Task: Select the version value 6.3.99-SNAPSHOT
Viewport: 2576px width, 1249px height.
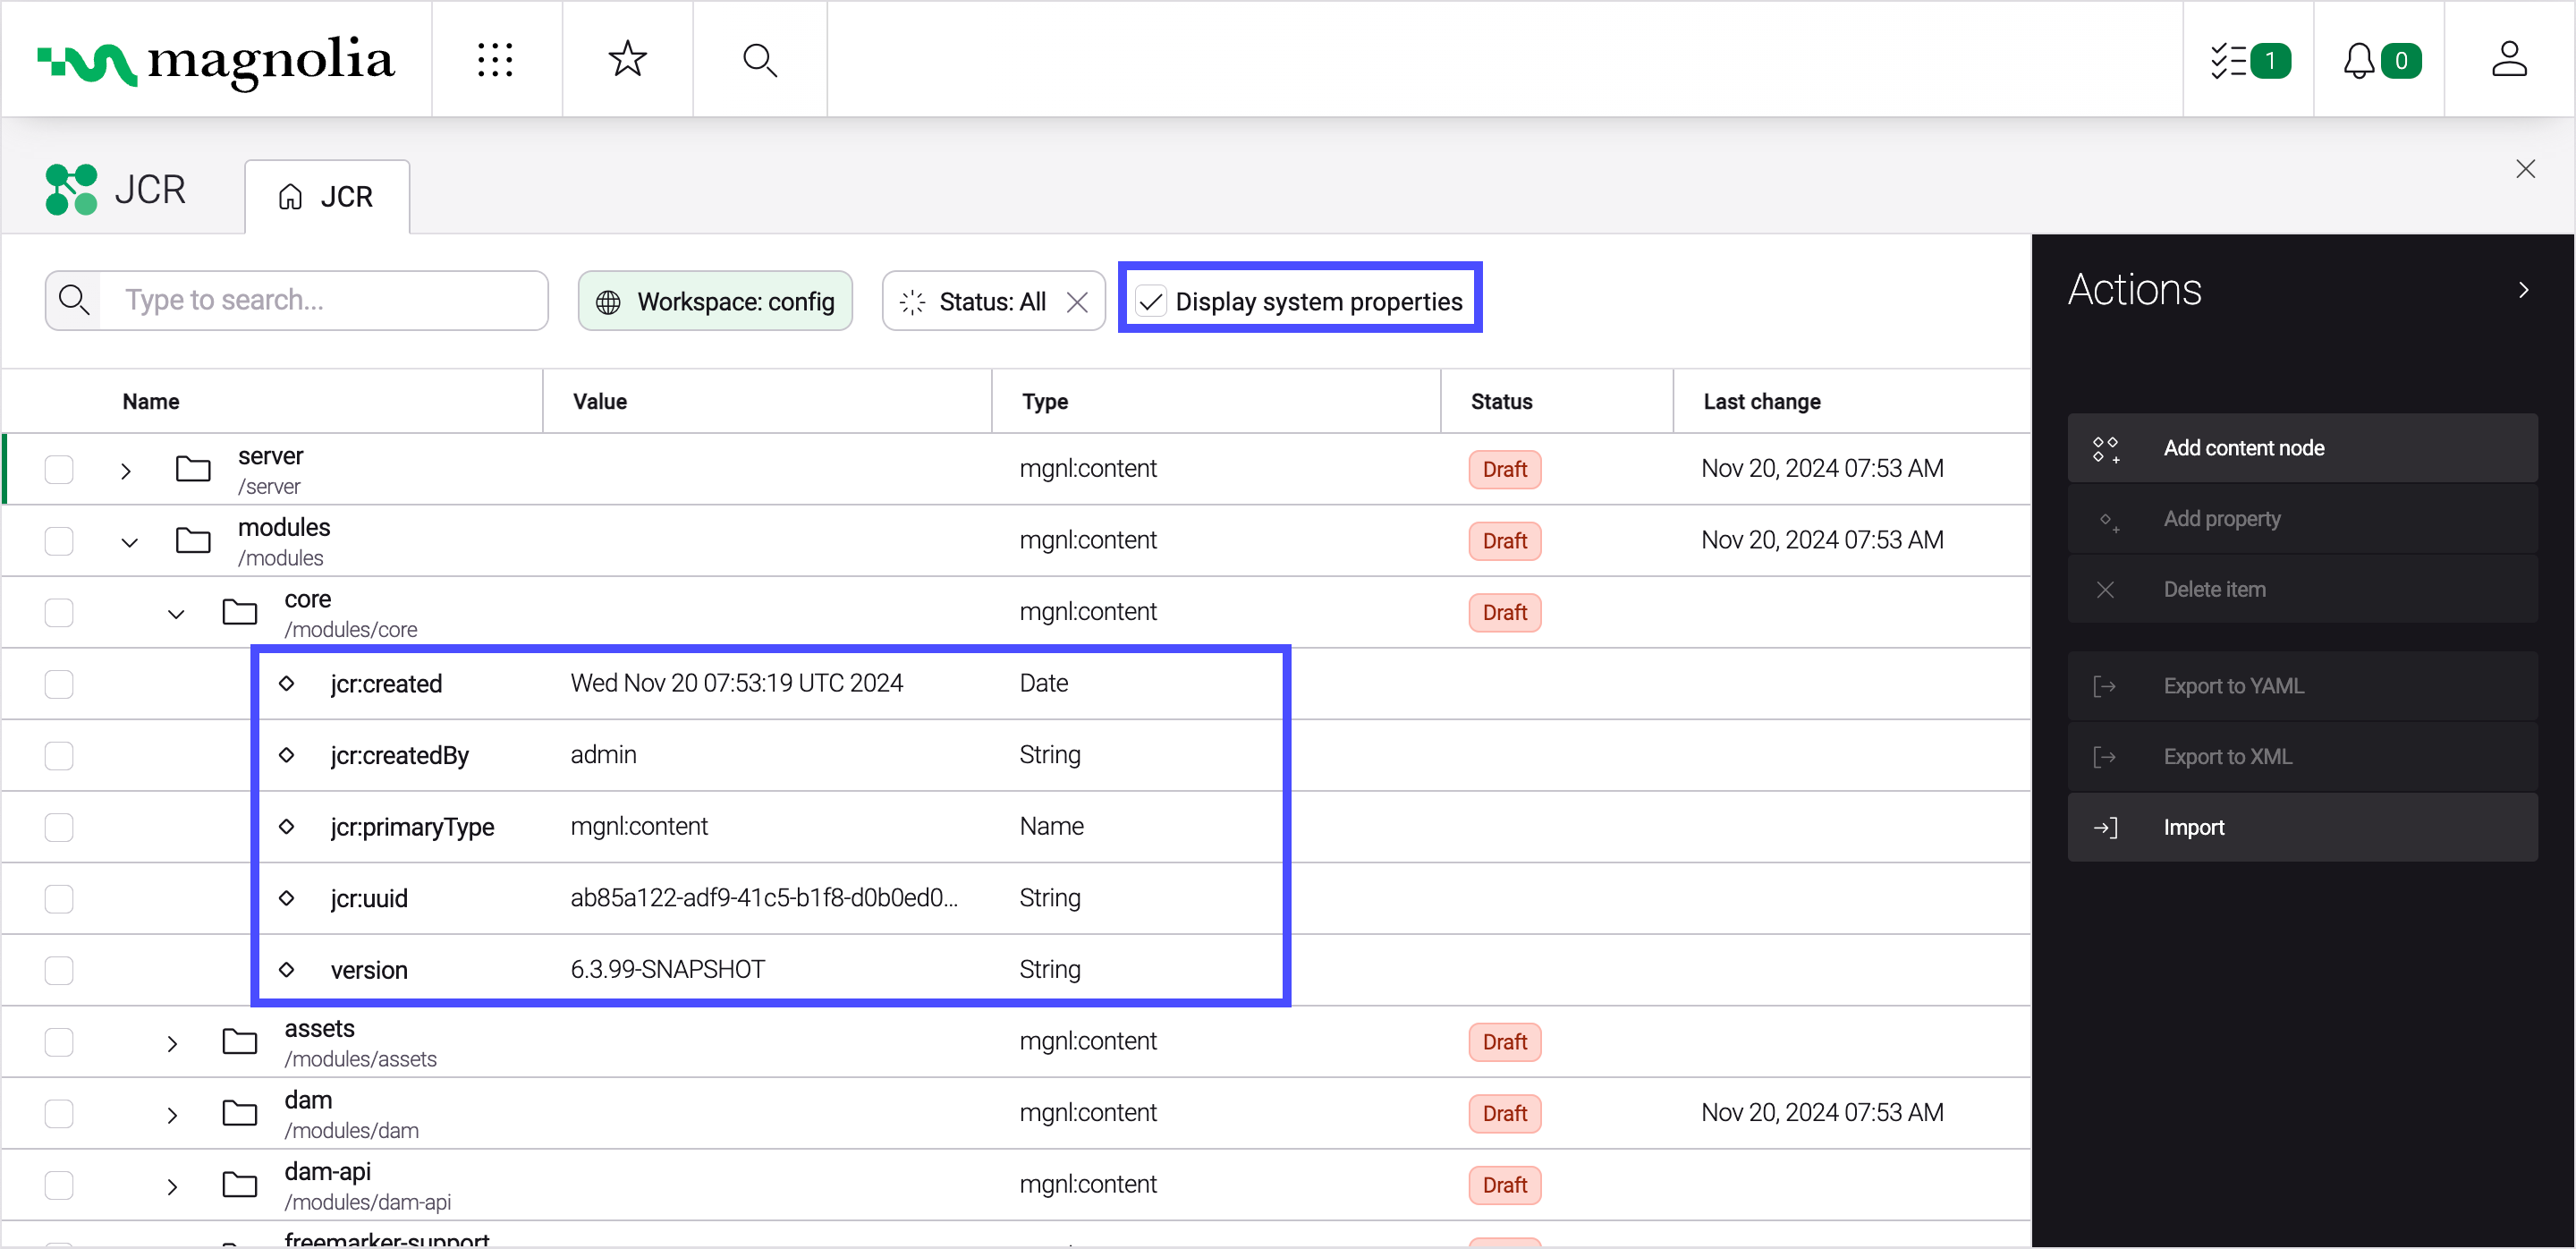Action: [667, 969]
